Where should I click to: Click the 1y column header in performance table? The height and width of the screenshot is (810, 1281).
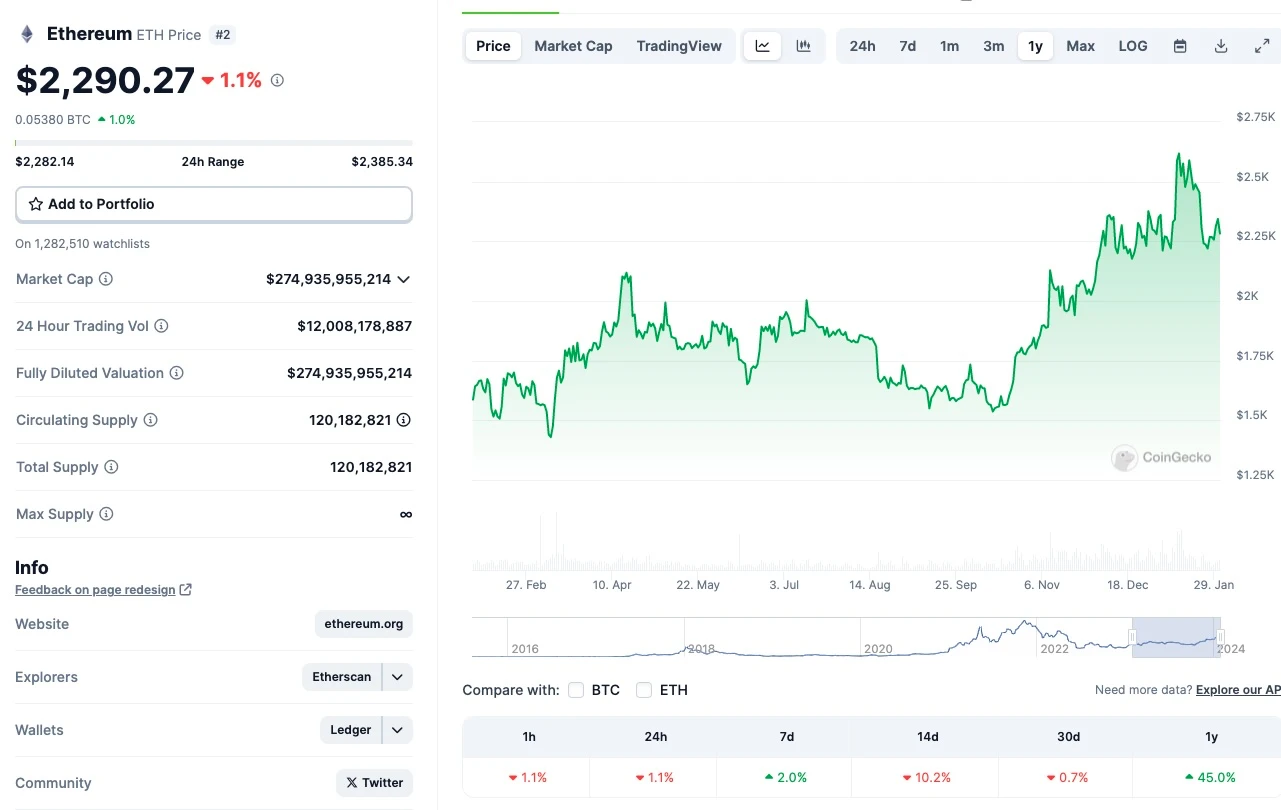pyautogui.click(x=1211, y=737)
